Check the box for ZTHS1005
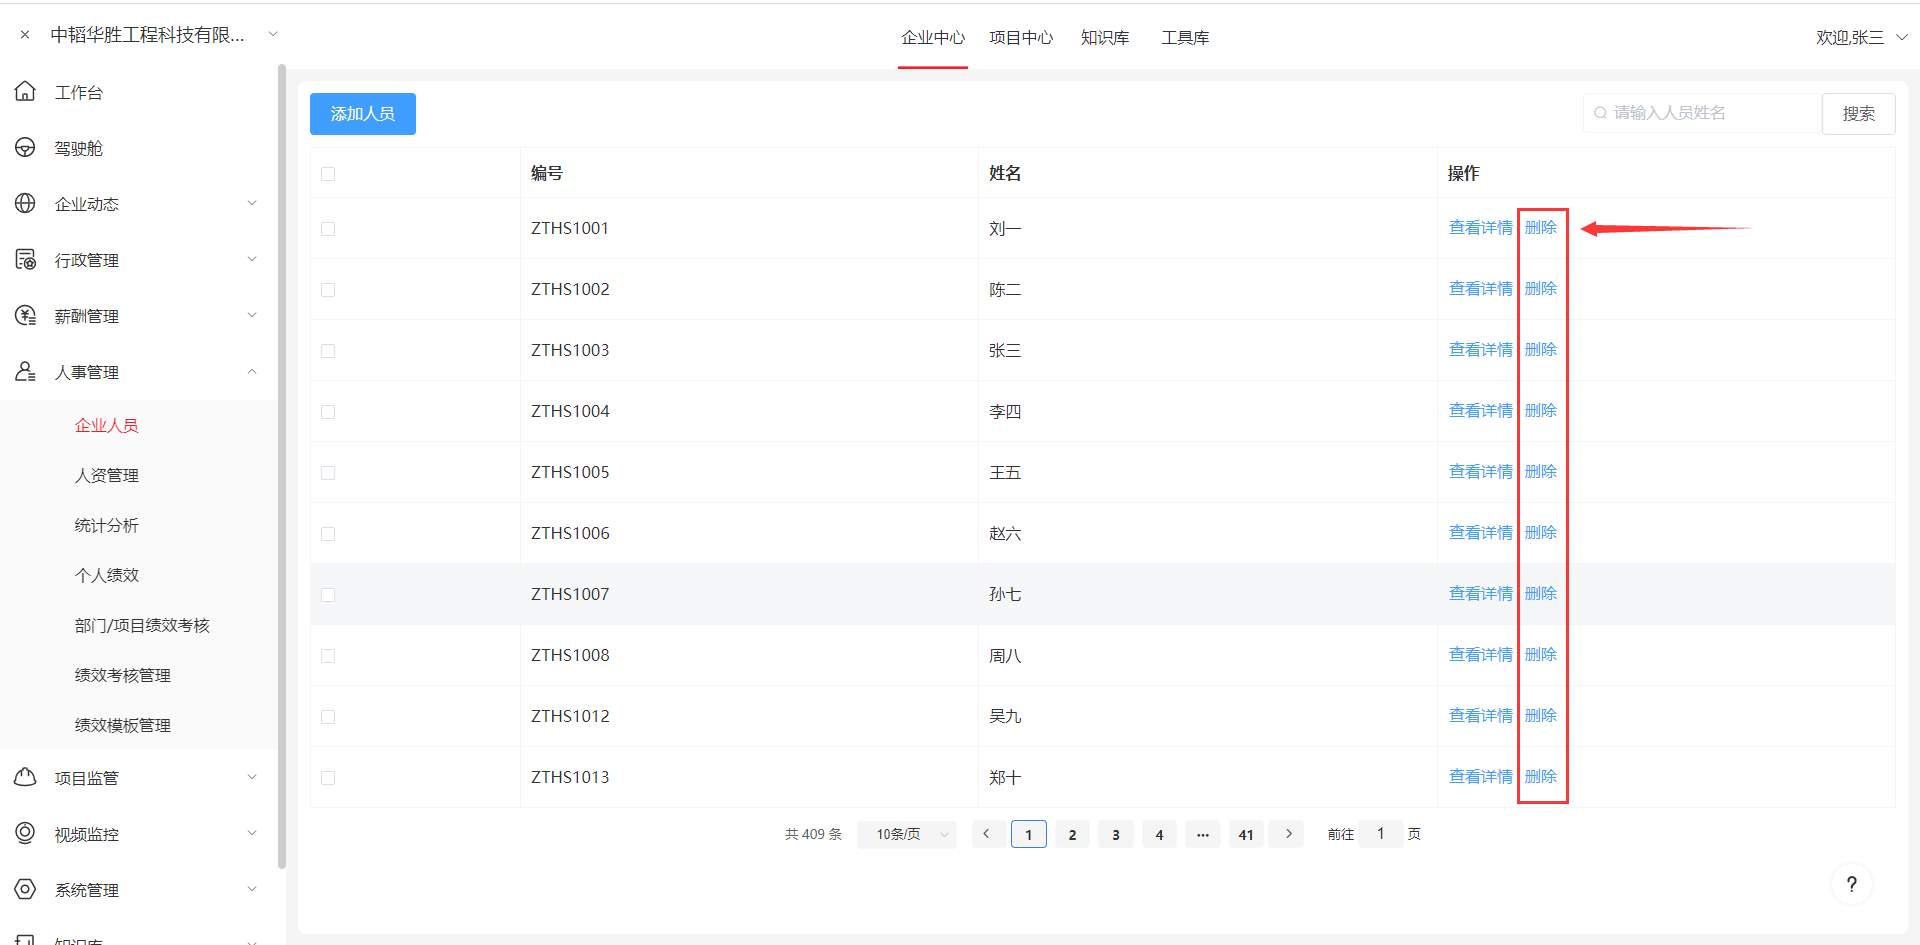Viewport: 1920px width, 945px height. click(328, 473)
